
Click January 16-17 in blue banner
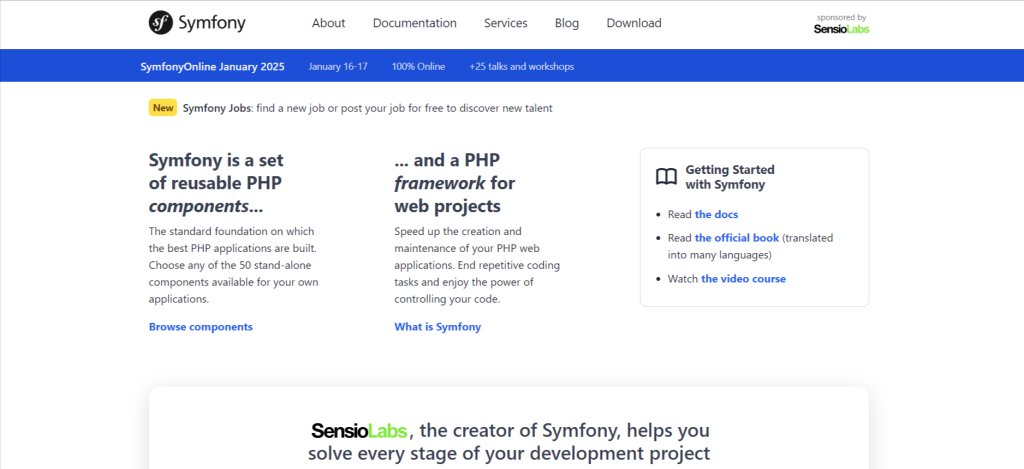(338, 67)
